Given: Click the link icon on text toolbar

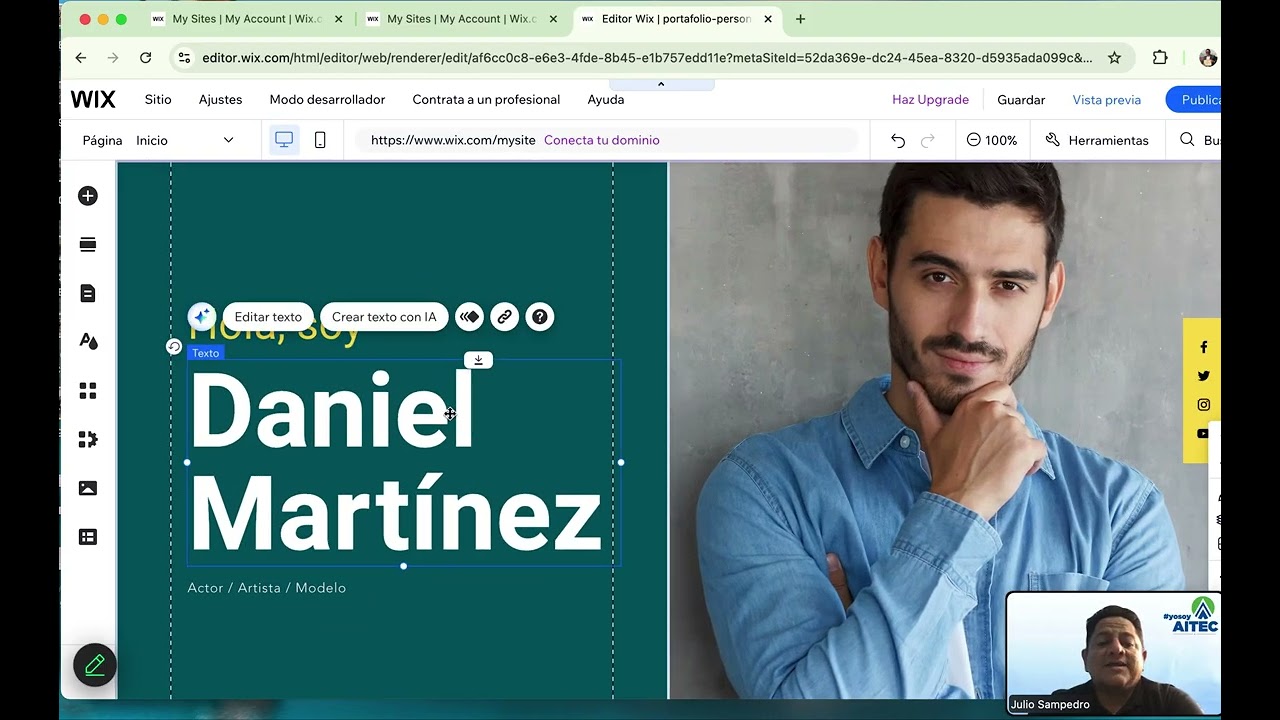Looking at the screenshot, I should 505,317.
